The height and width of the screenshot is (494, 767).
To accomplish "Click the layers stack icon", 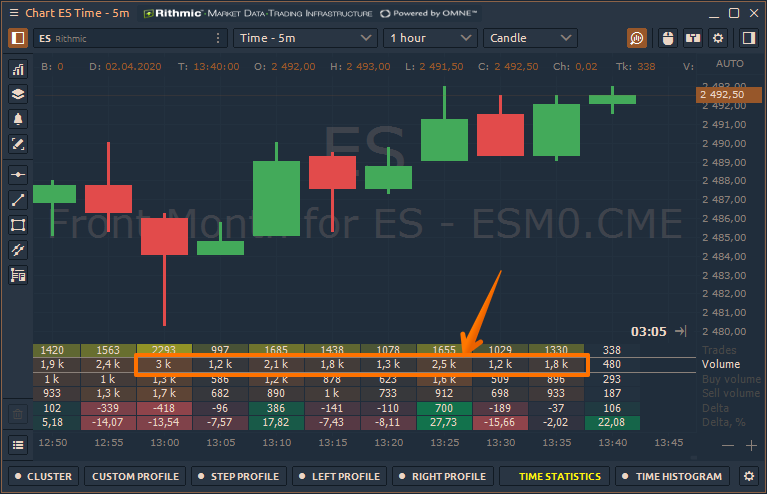I will click(x=17, y=94).
